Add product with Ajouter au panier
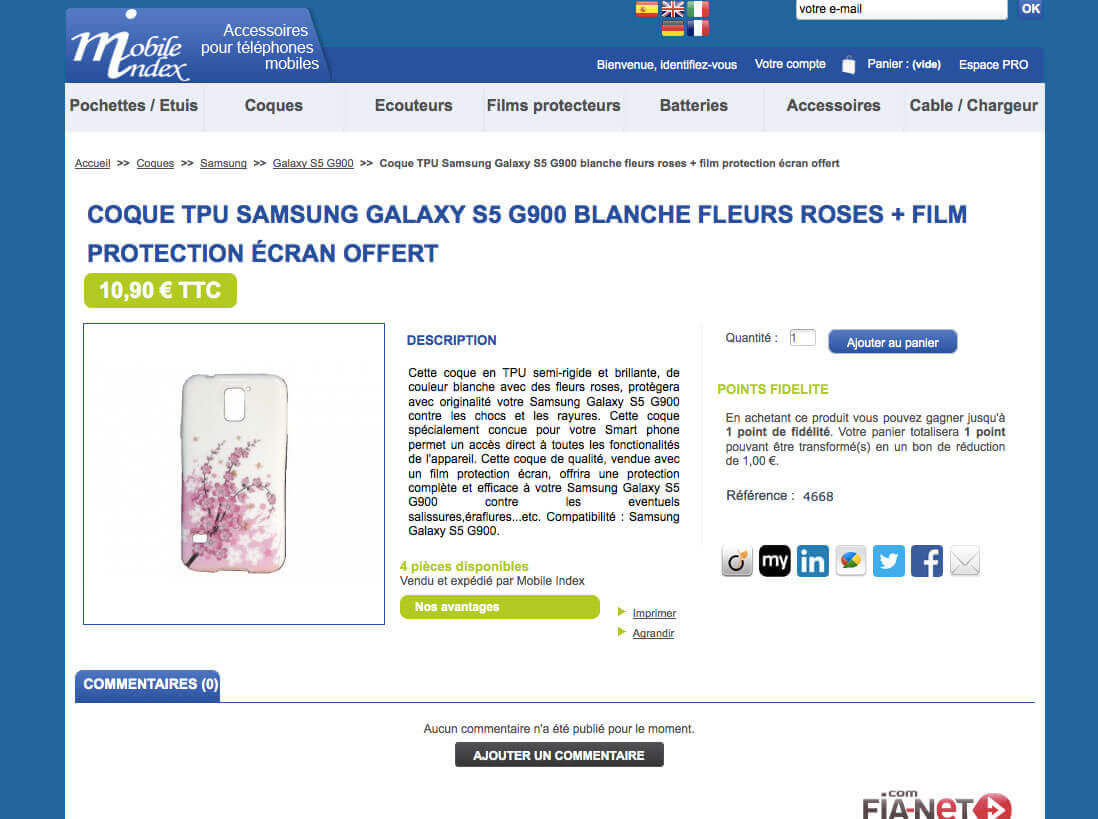The width and height of the screenshot is (1098, 819). [x=892, y=342]
